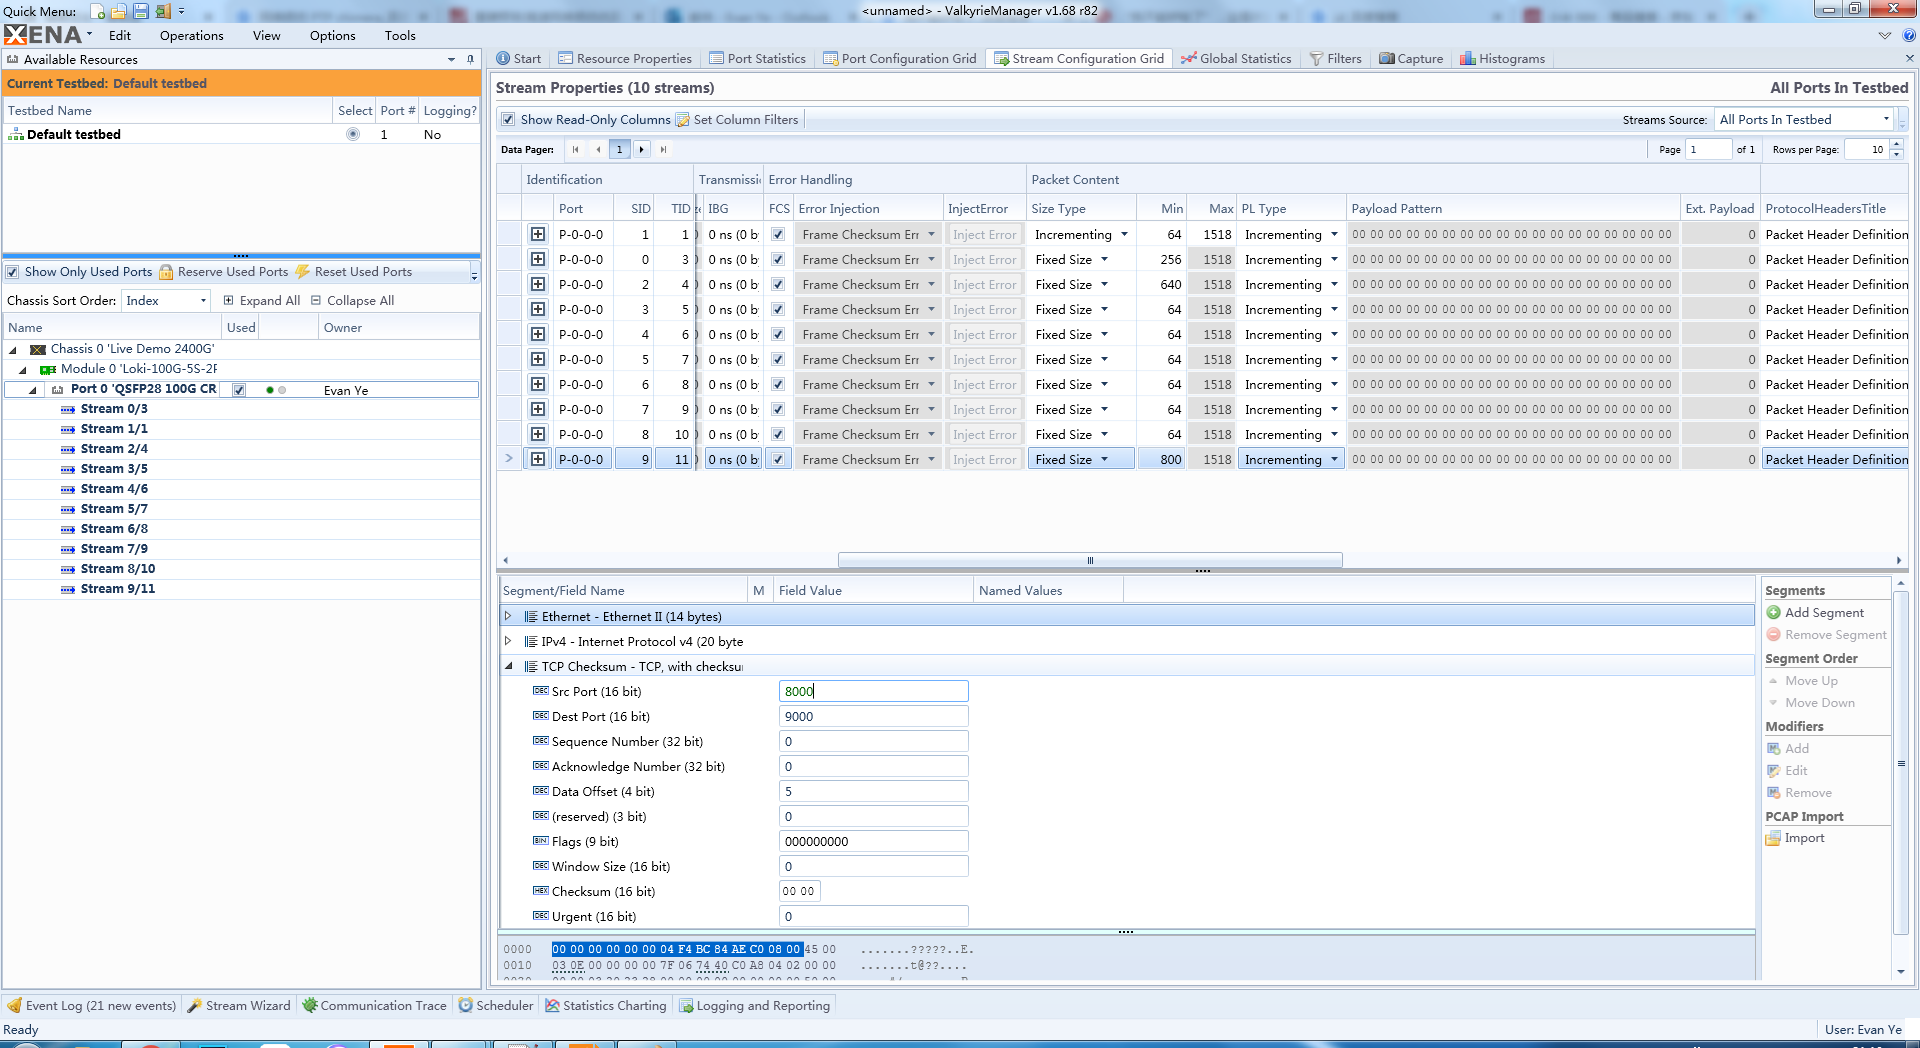Click the open folder icon in Quick Menu
This screenshot has height=1048, width=1920.
tap(119, 11)
